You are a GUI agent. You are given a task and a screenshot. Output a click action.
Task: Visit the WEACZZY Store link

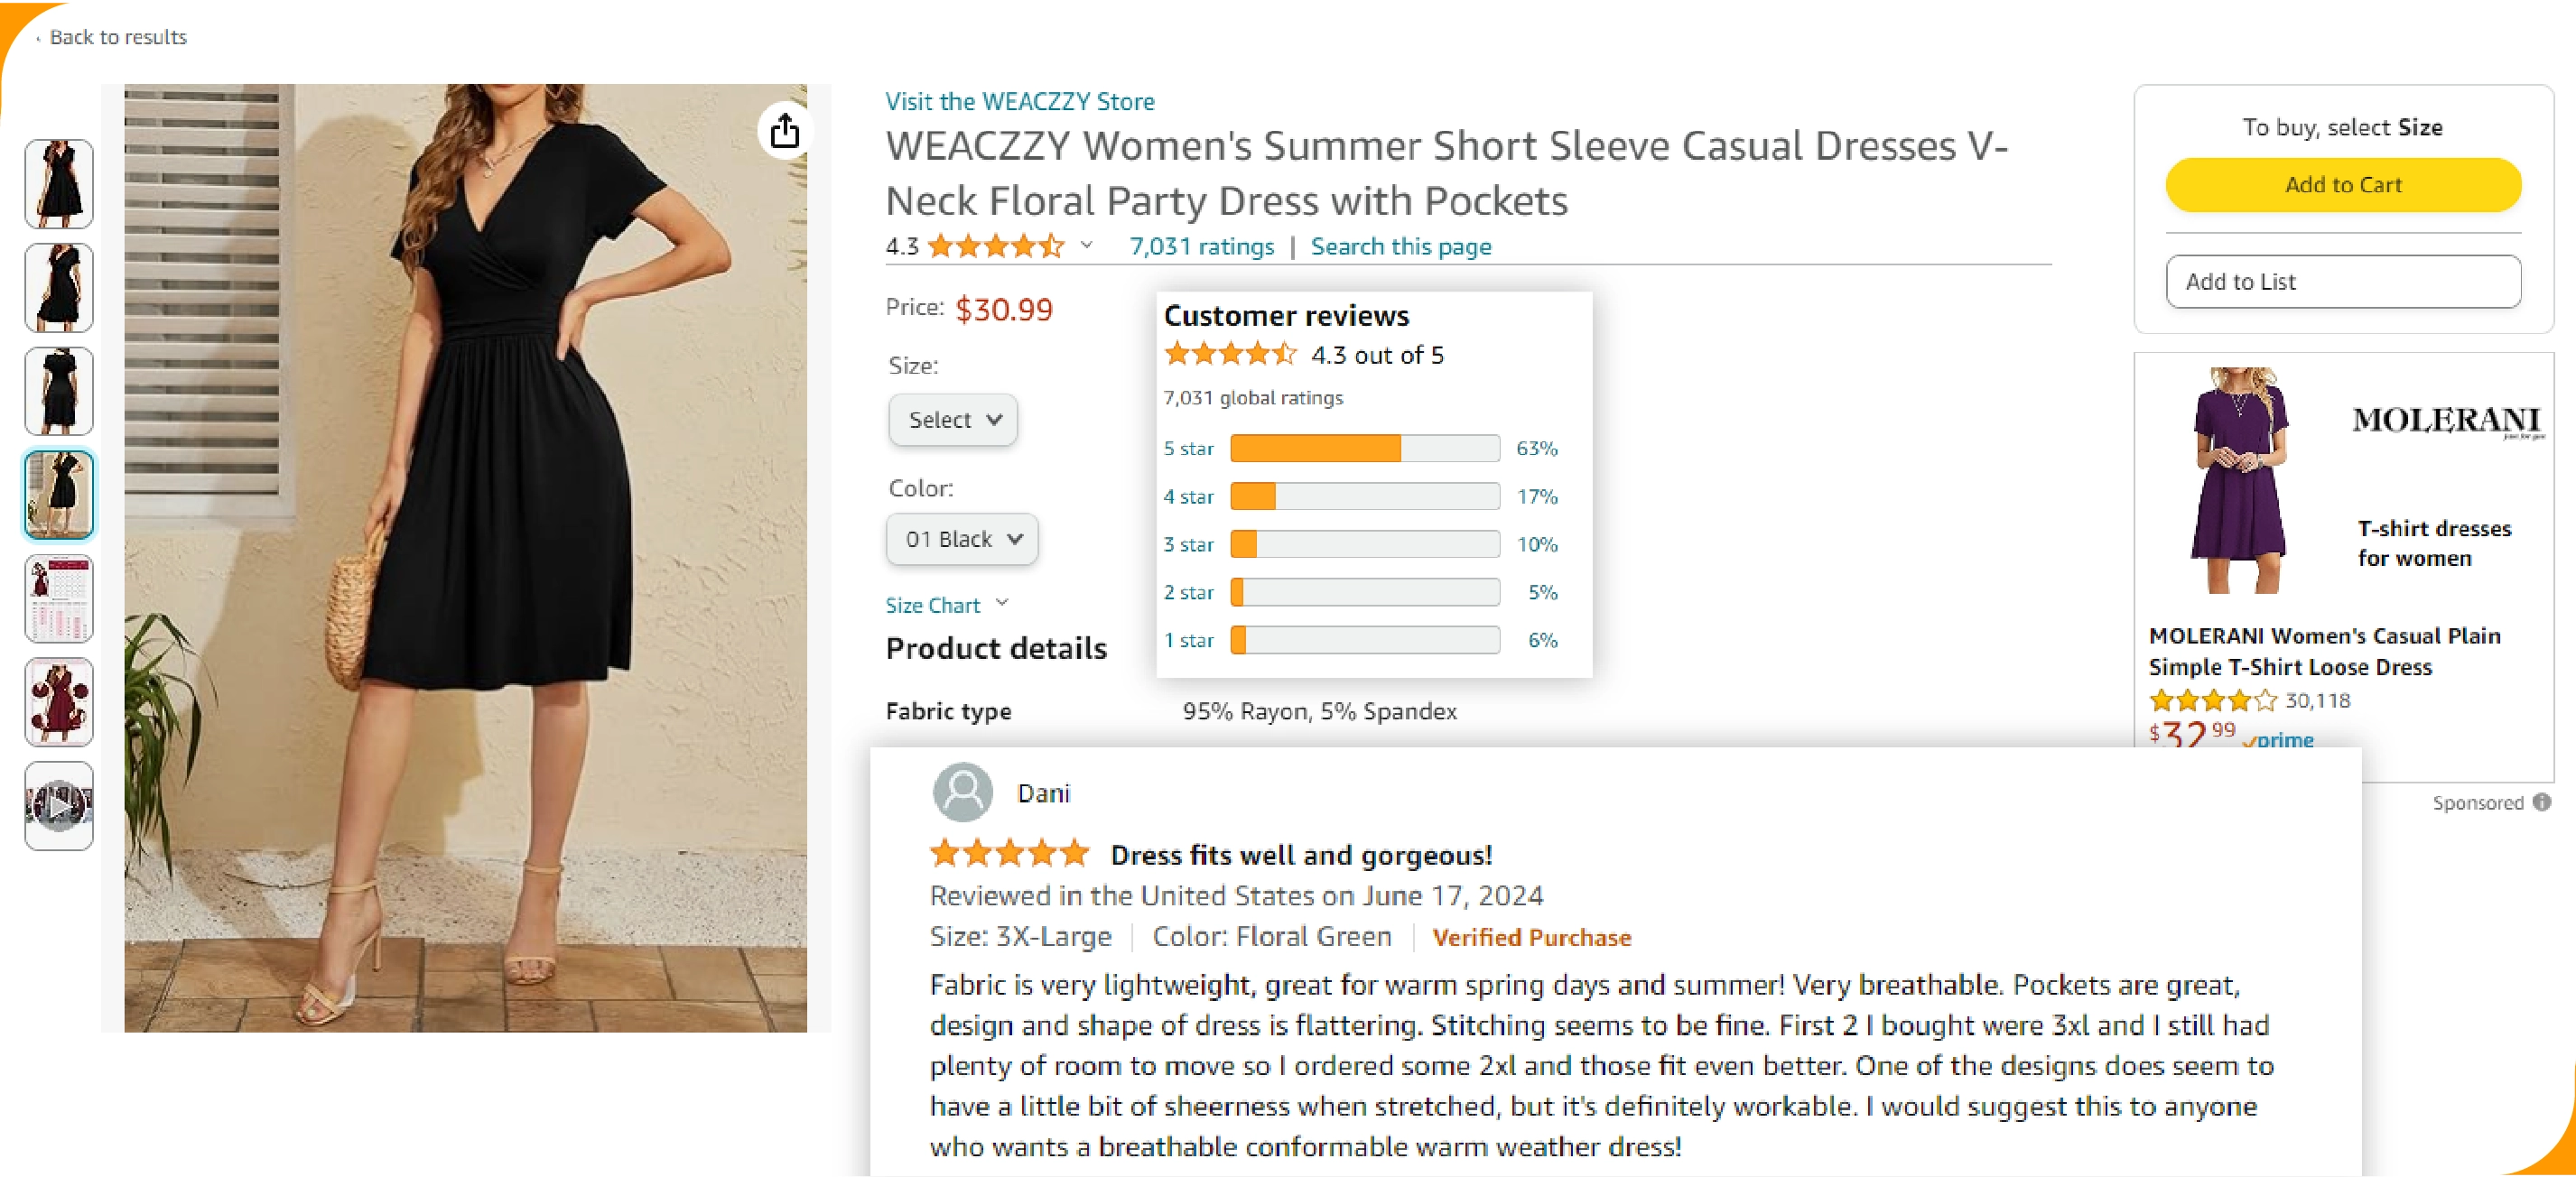point(1019,101)
